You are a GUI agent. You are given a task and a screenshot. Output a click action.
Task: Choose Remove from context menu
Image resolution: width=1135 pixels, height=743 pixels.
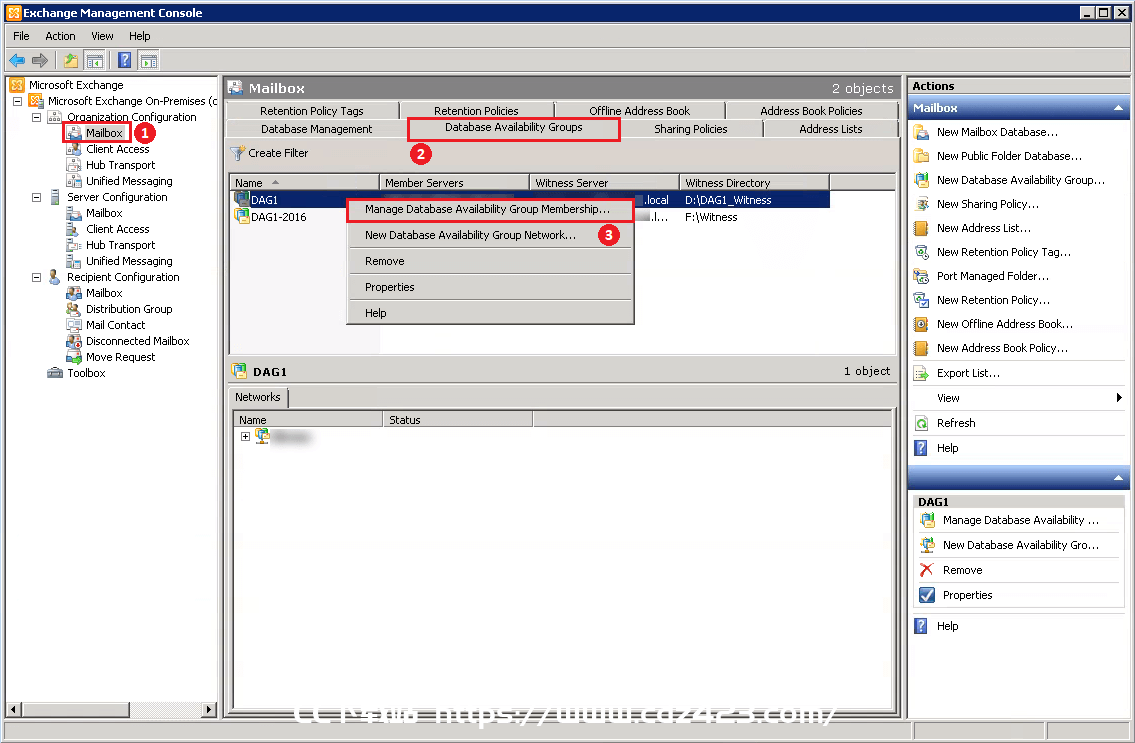tap(490, 261)
